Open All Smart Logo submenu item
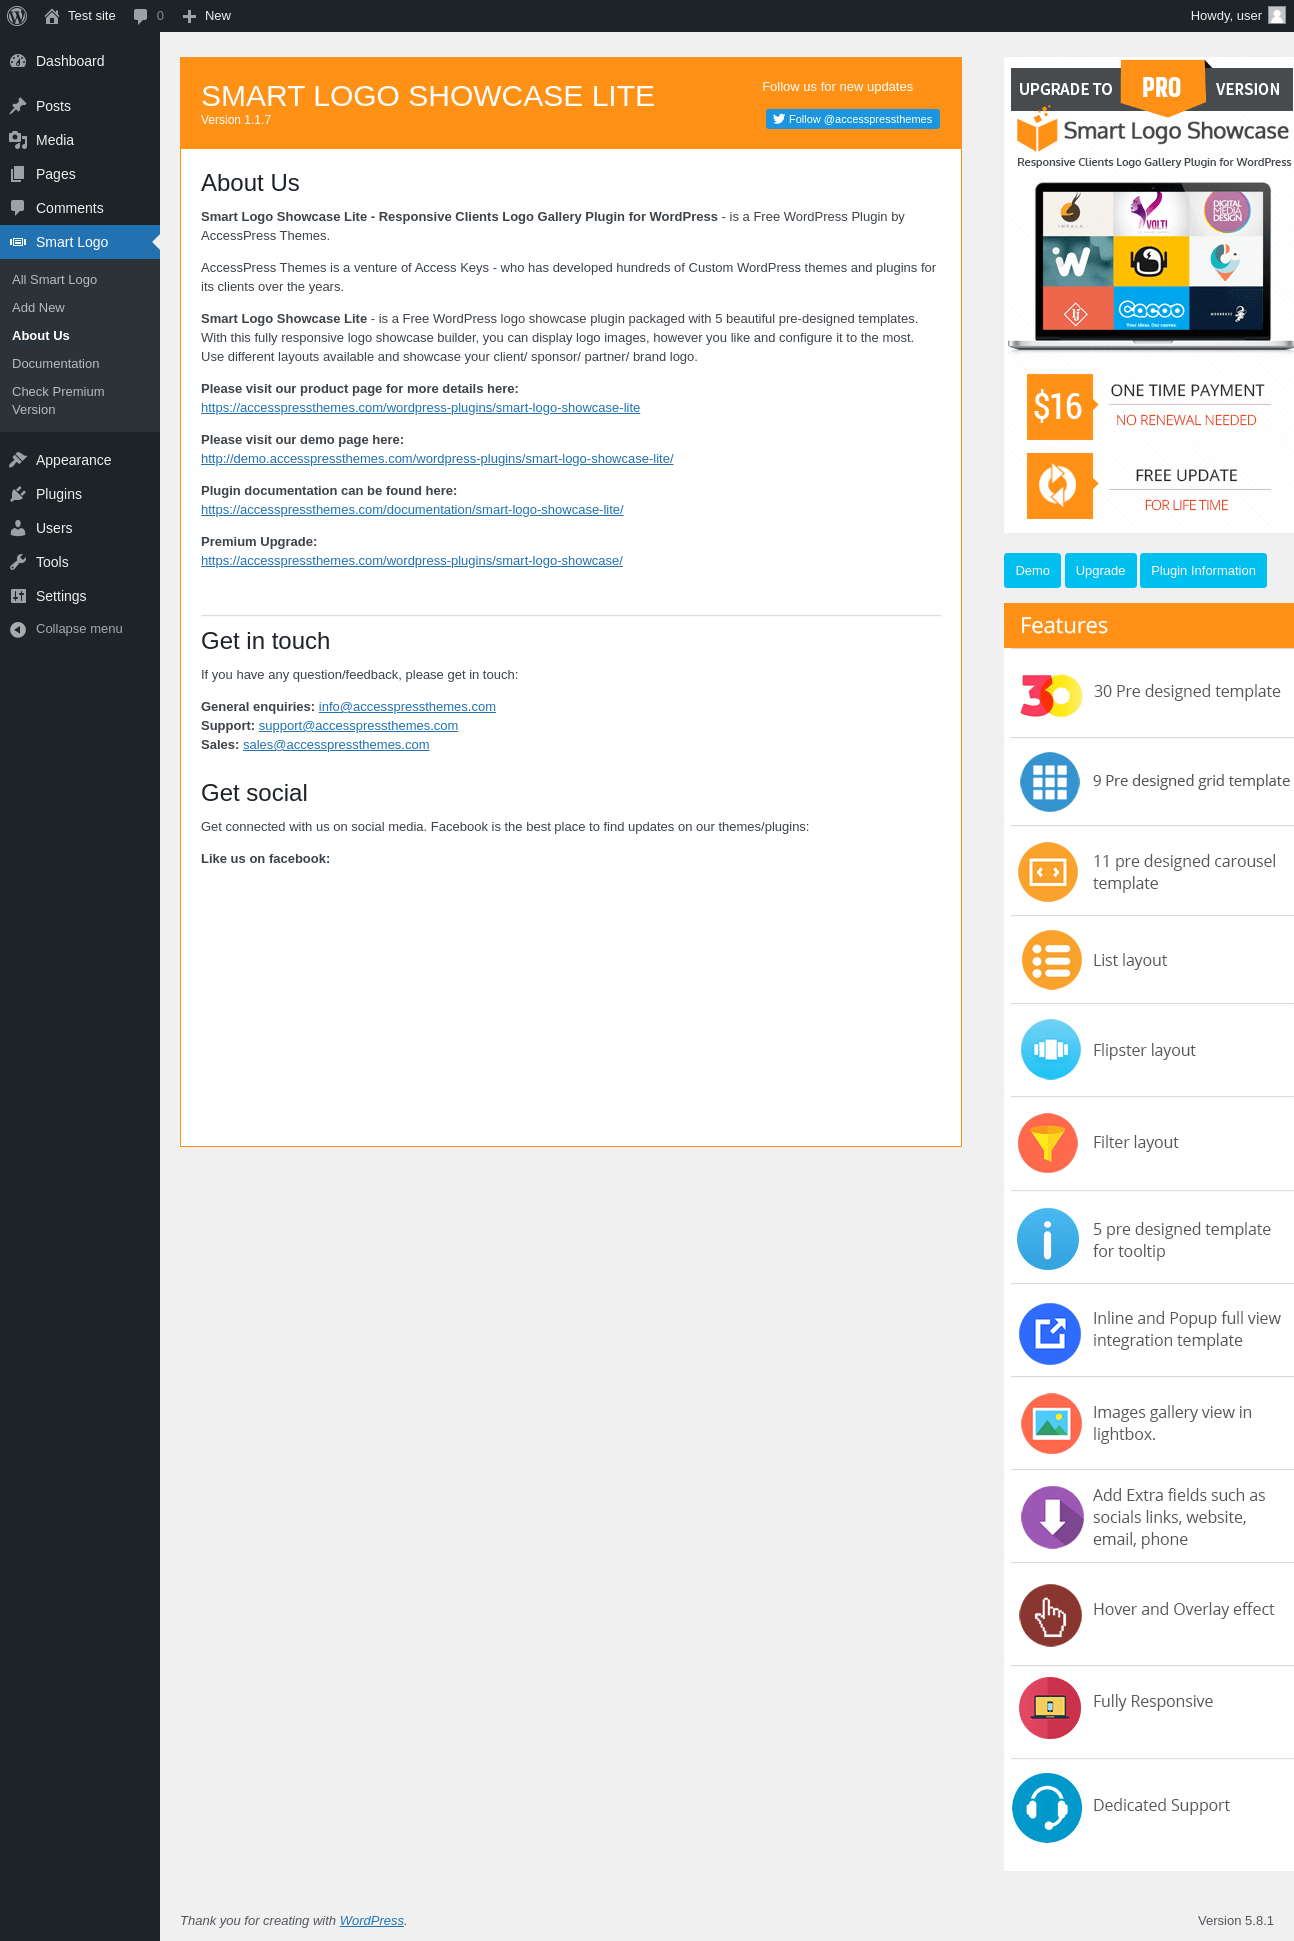This screenshot has width=1294, height=1941. click(55, 280)
